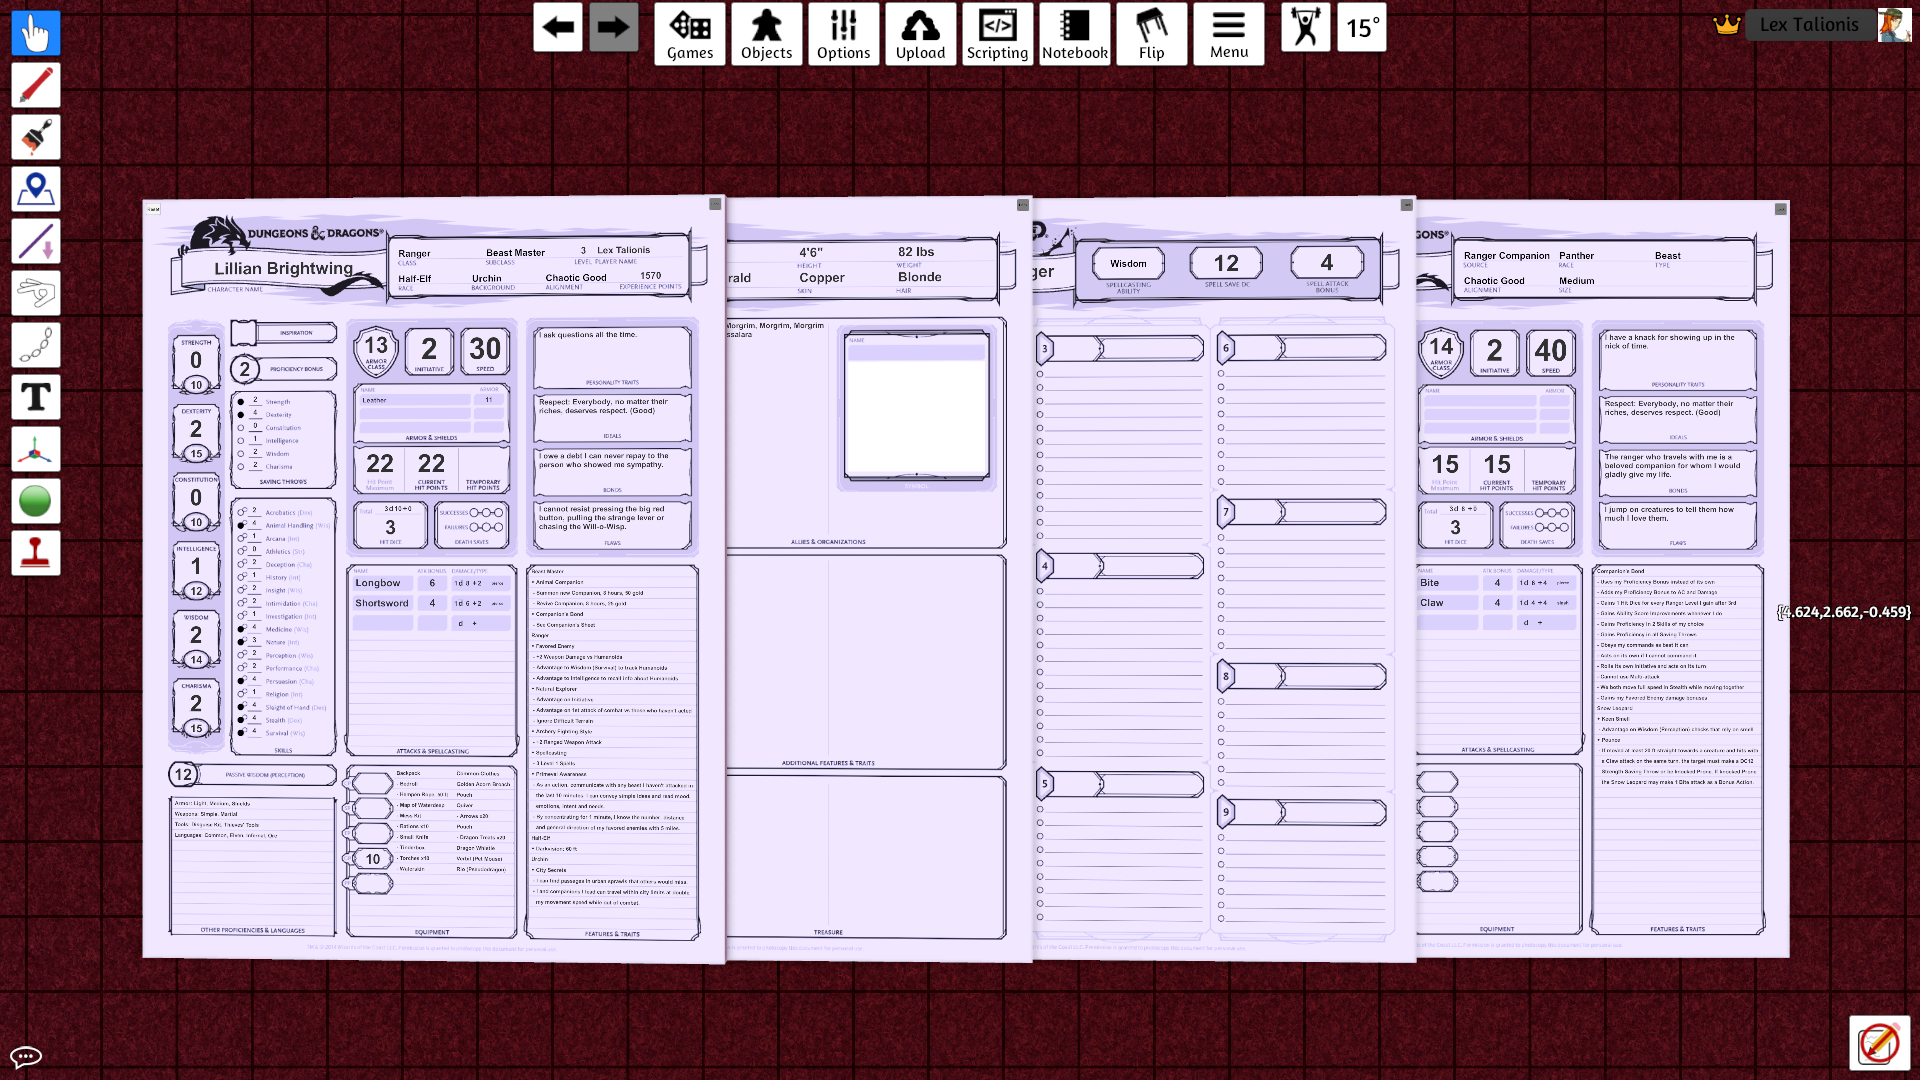Select the Grab hand tool
The width and height of the screenshot is (1920, 1080).
coord(36,33)
